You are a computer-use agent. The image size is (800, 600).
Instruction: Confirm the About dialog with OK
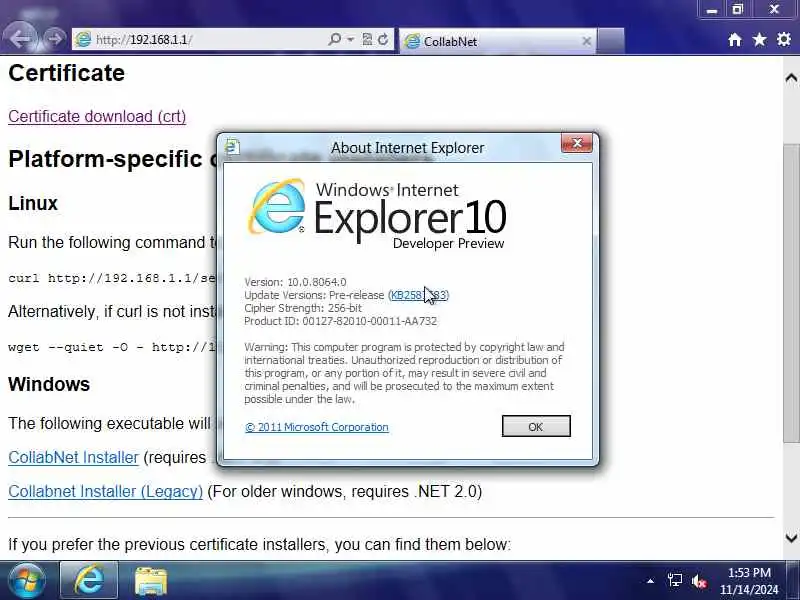[x=536, y=427]
